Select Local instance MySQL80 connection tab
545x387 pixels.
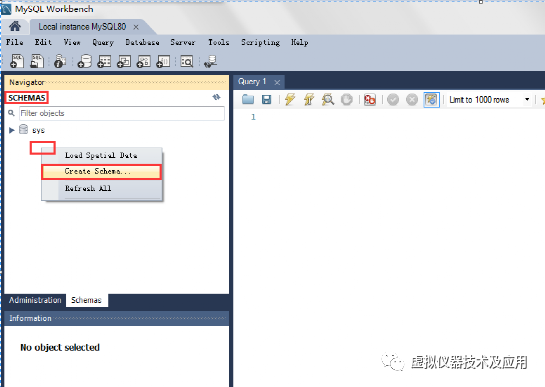tap(82, 27)
